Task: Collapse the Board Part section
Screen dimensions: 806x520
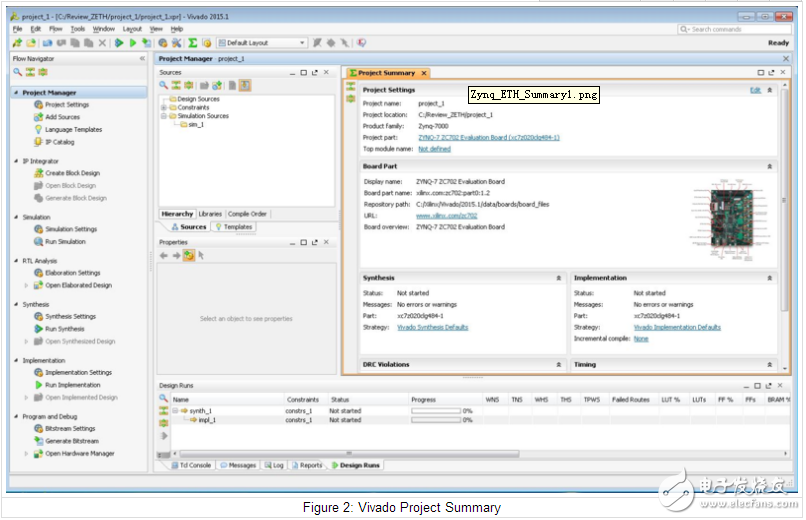Action: [x=769, y=166]
